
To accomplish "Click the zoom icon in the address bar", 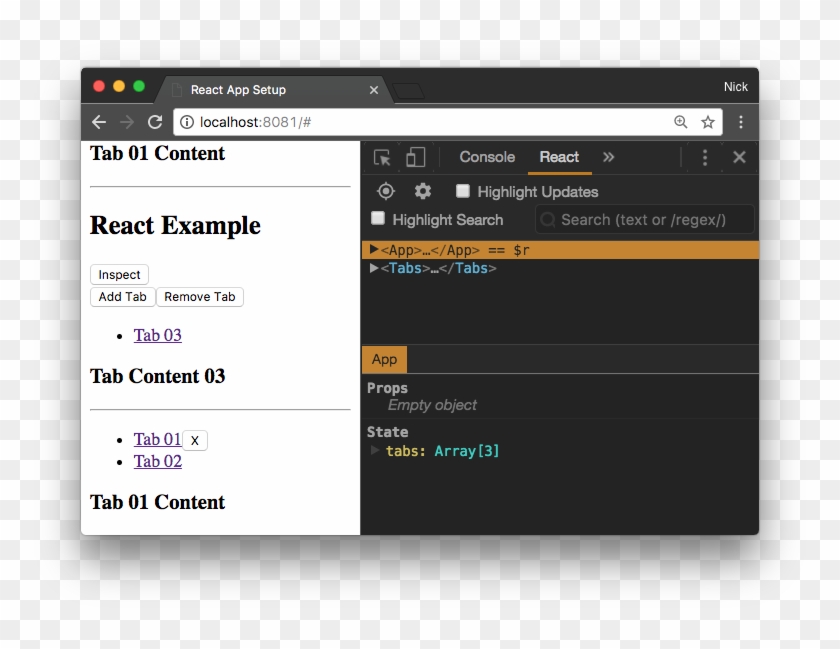I will (681, 121).
